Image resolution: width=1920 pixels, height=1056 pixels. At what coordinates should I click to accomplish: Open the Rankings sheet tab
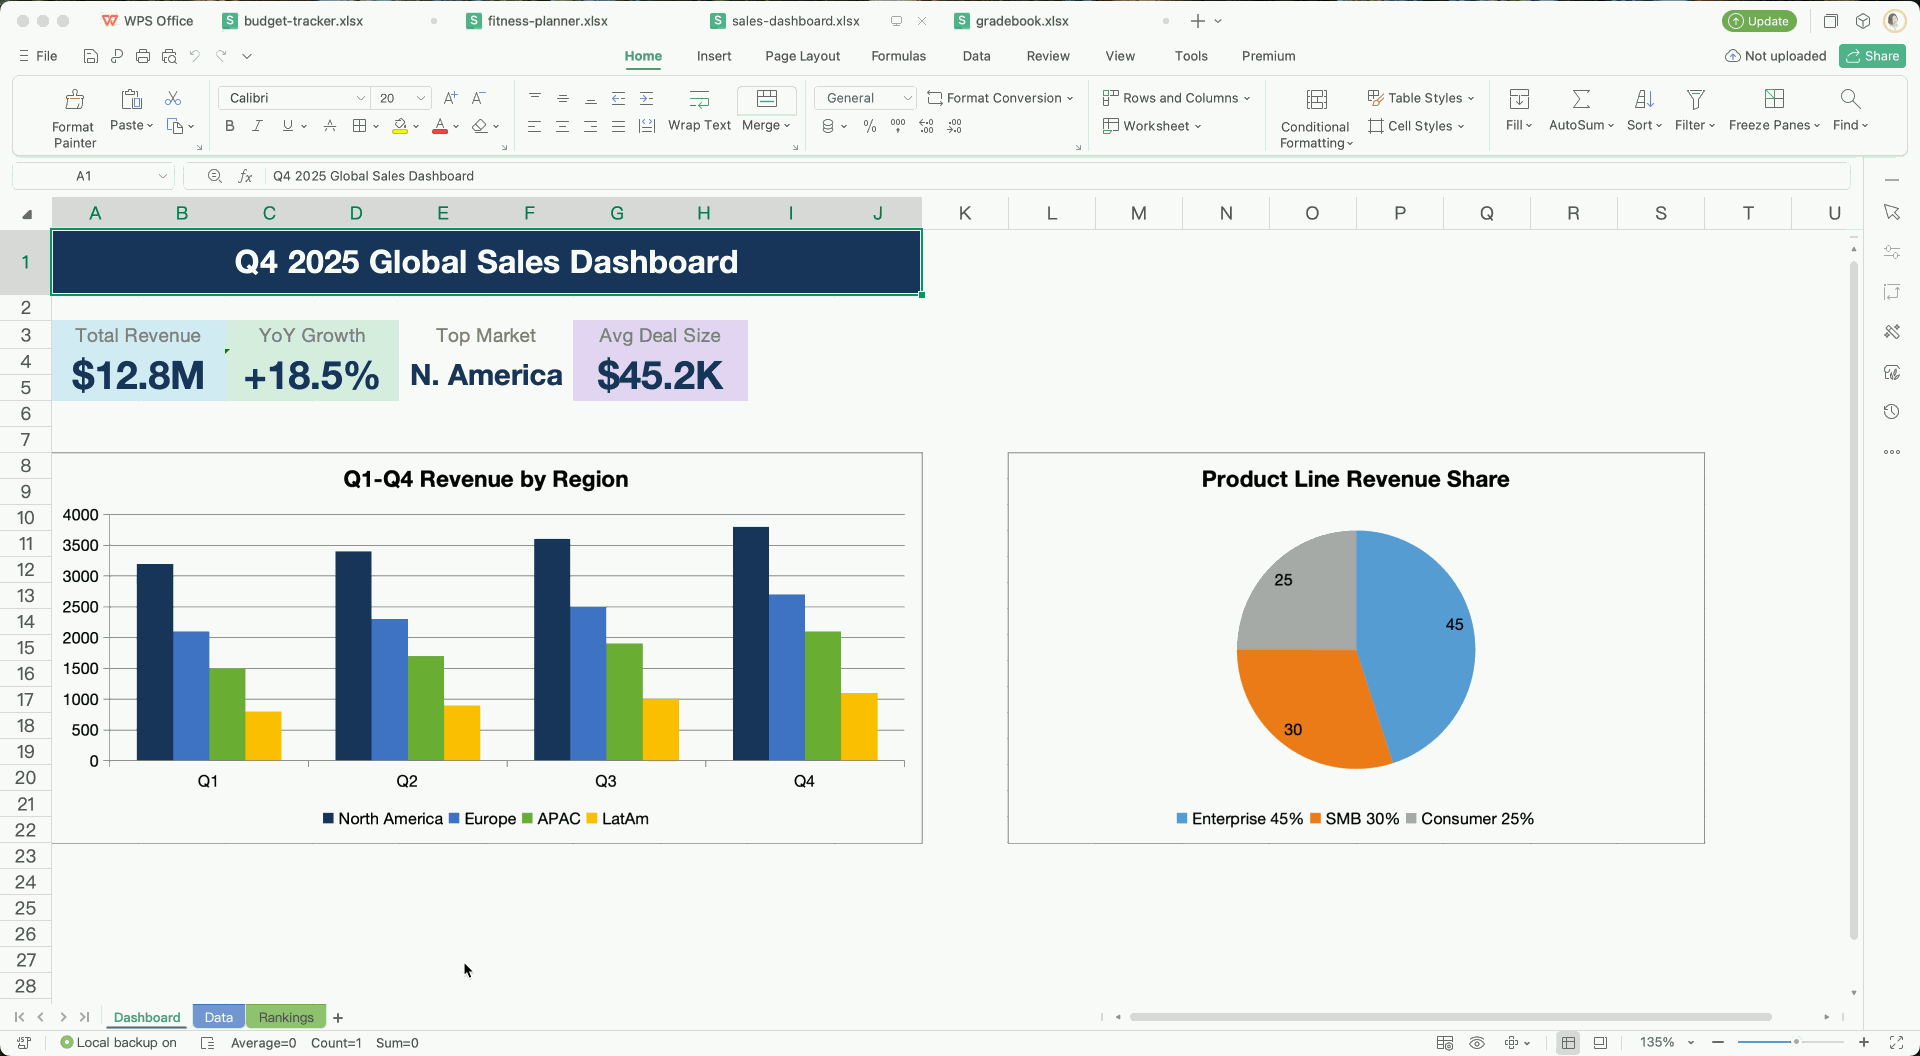[x=285, y=1016]
